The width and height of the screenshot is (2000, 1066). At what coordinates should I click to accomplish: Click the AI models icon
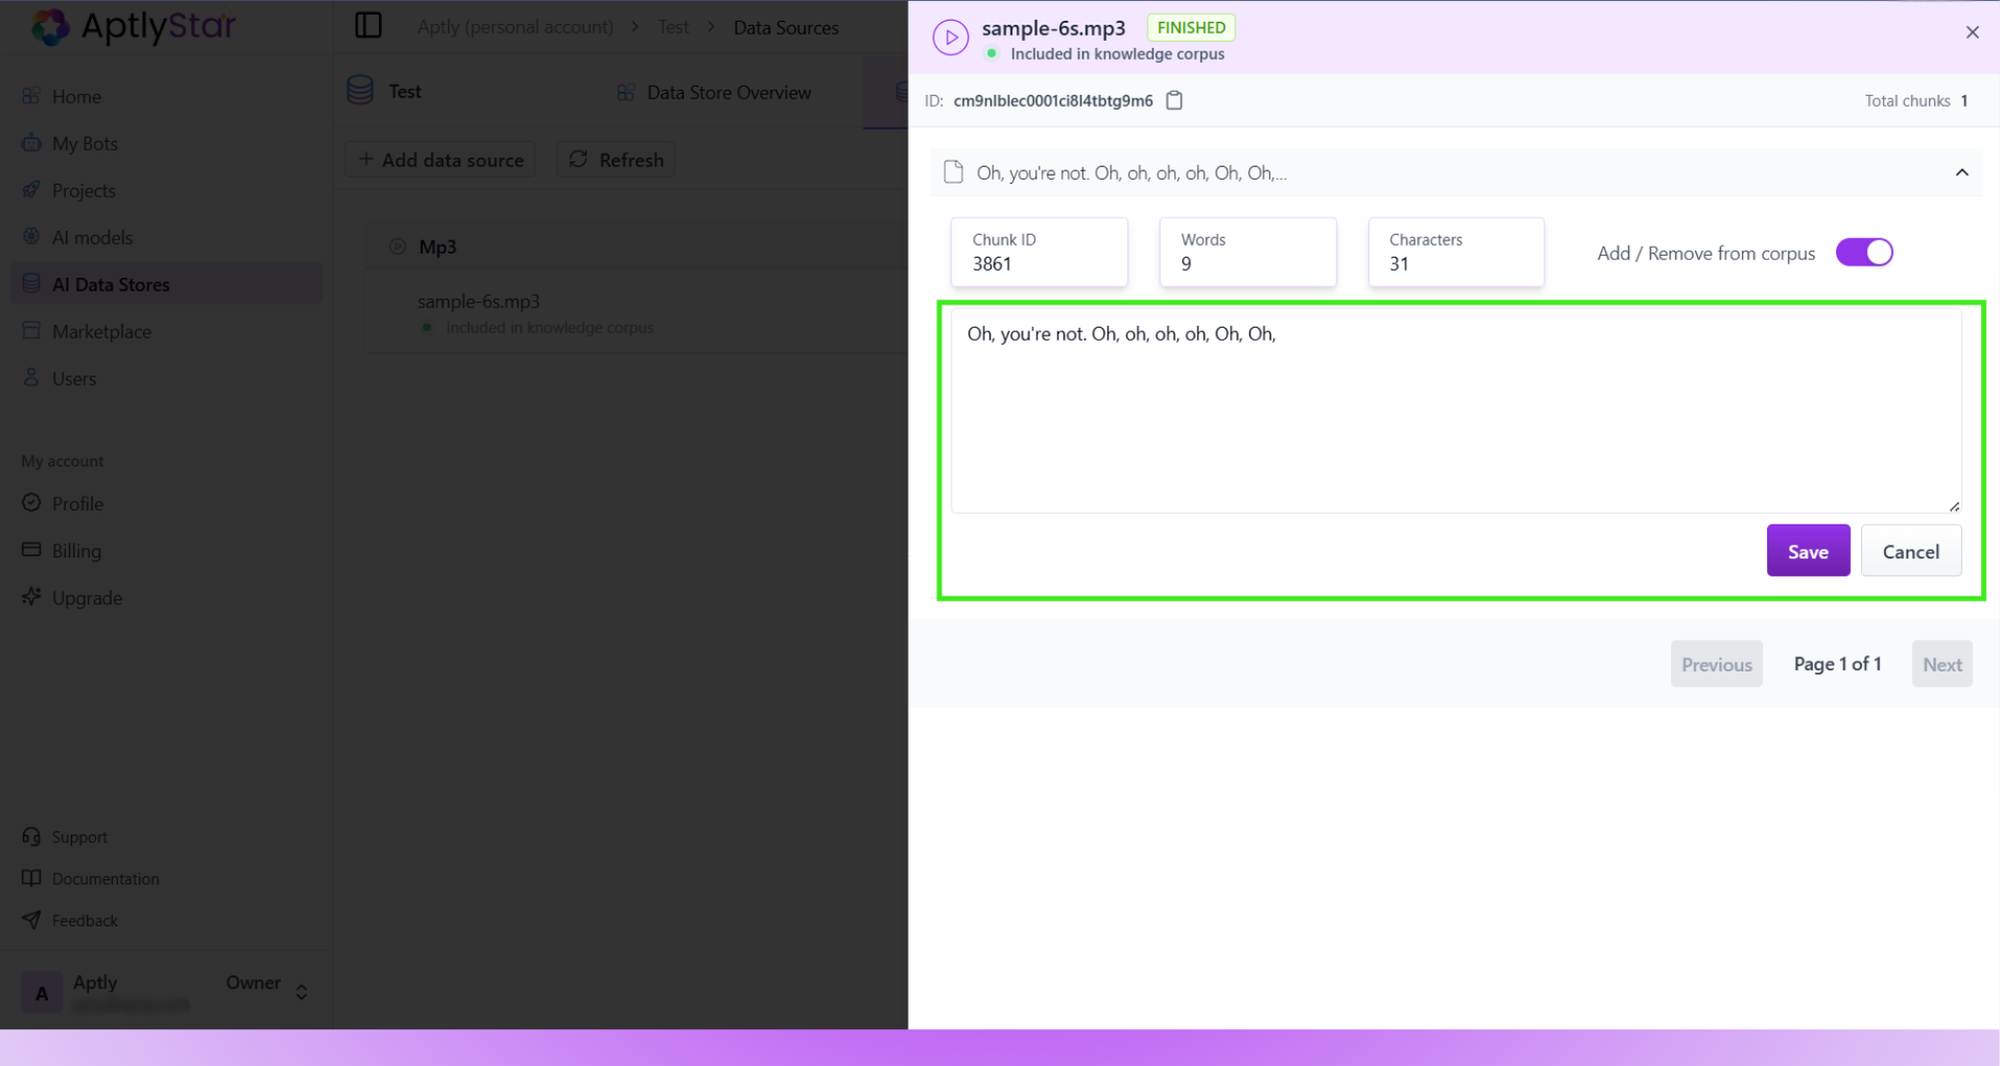[31, 236]
